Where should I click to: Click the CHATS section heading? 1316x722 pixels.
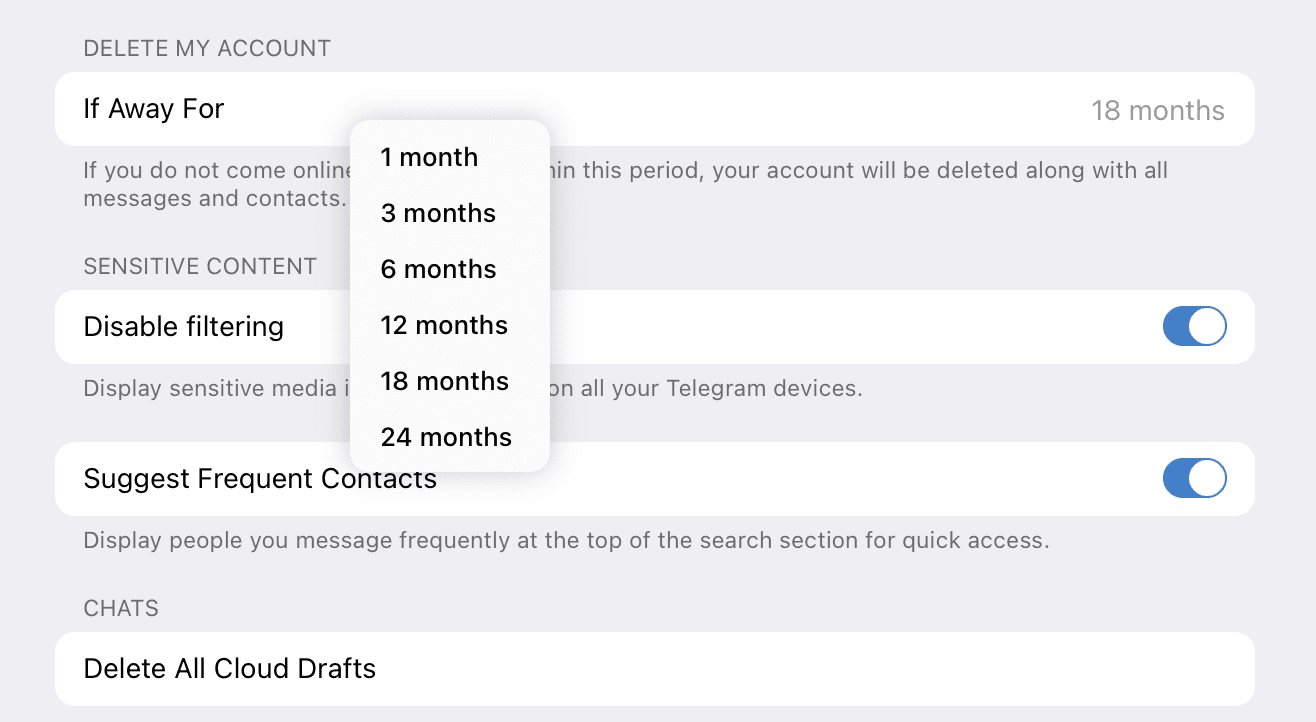click(121, 608)
